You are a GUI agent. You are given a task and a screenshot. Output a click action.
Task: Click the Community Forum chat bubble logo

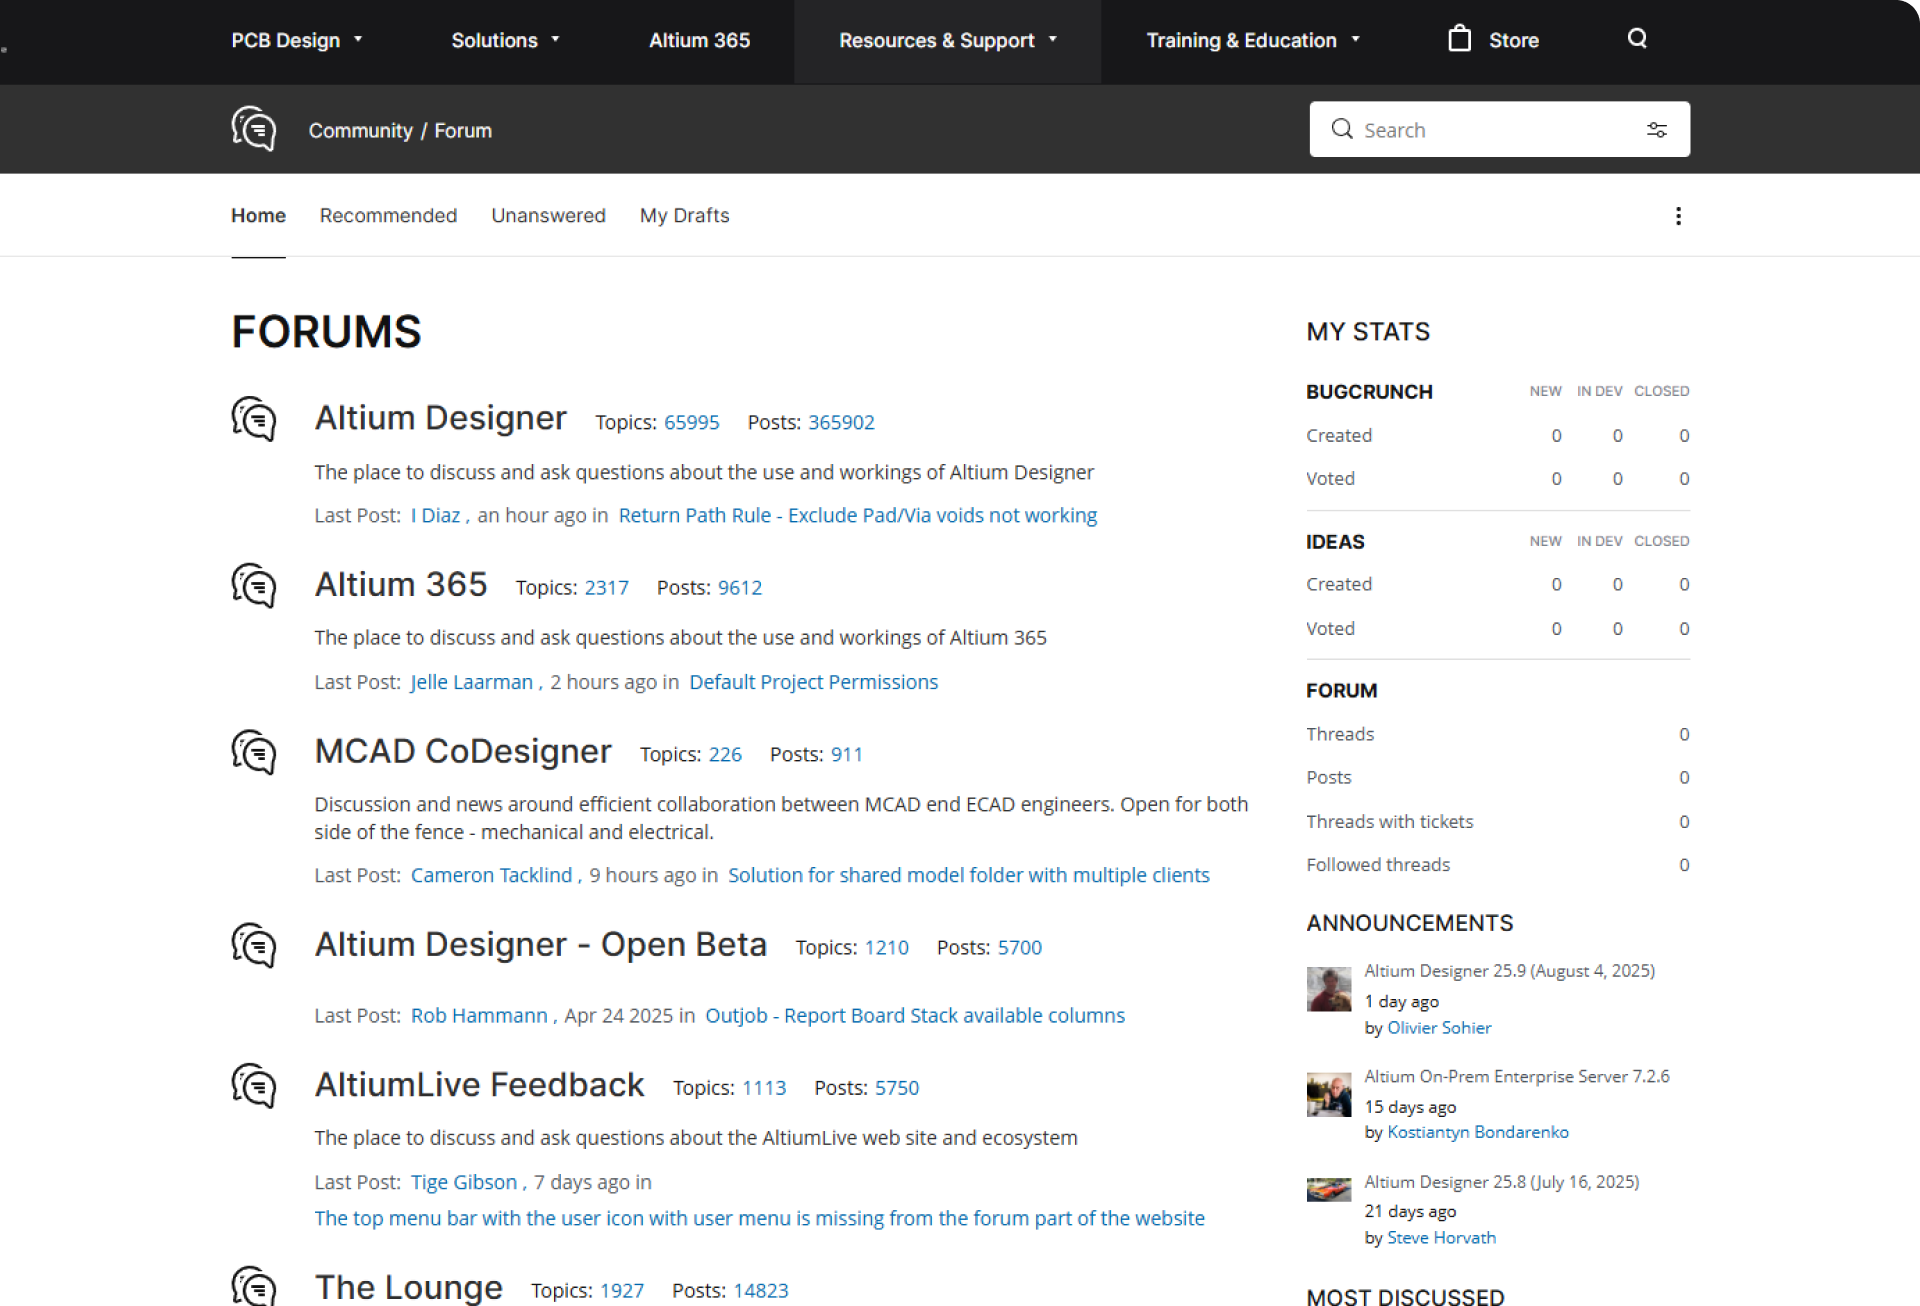tap(254, 130)
